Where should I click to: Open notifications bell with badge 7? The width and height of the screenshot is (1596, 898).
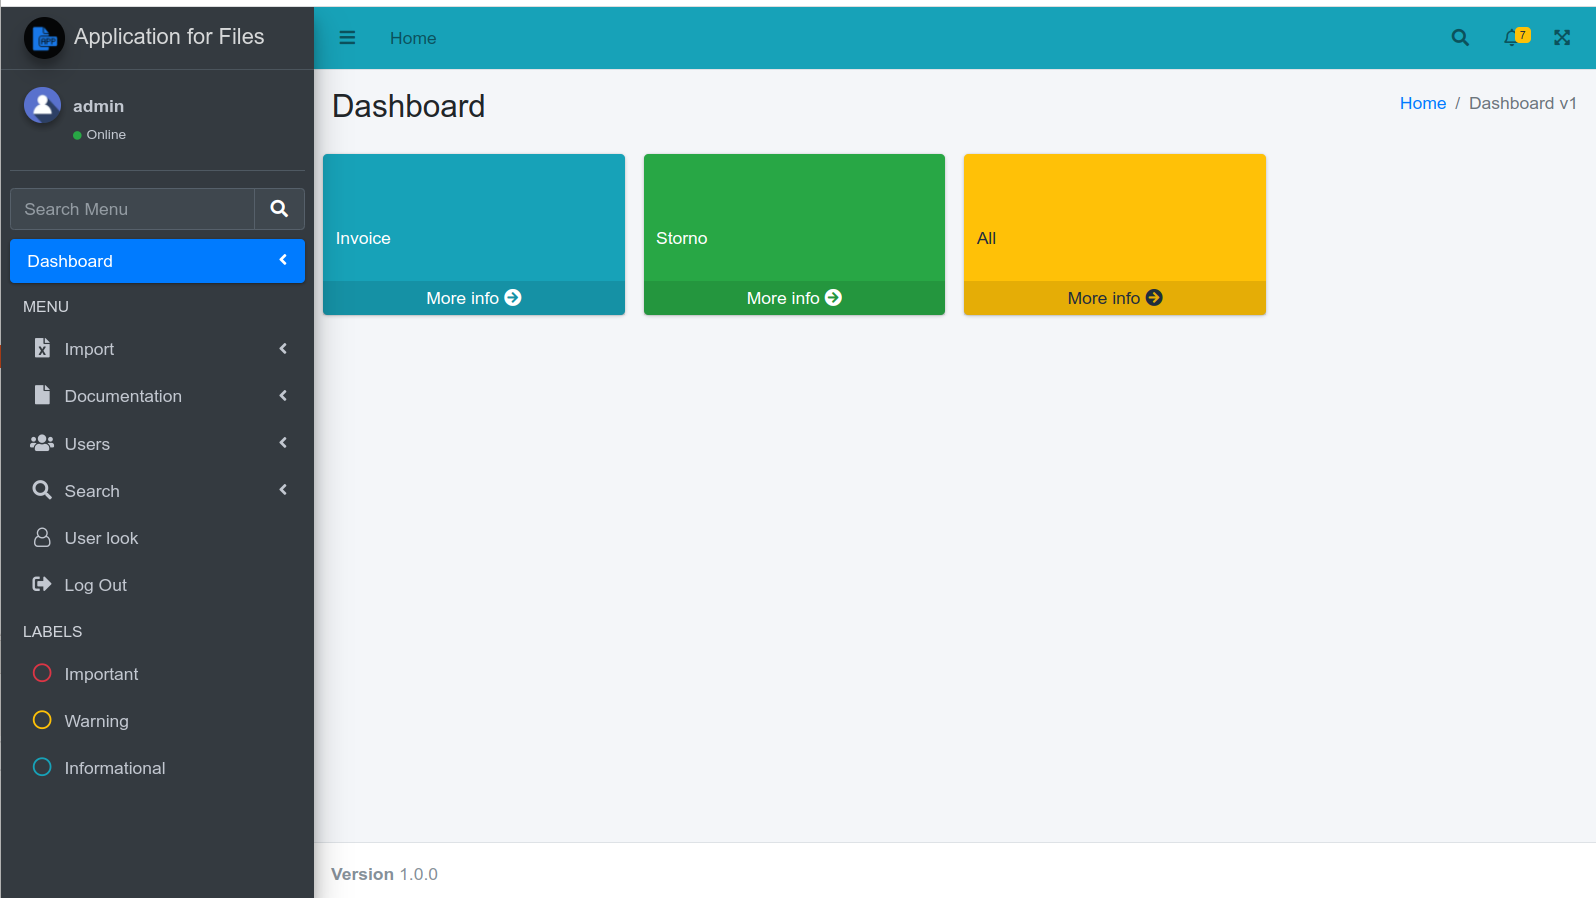tap(1516, 37)
